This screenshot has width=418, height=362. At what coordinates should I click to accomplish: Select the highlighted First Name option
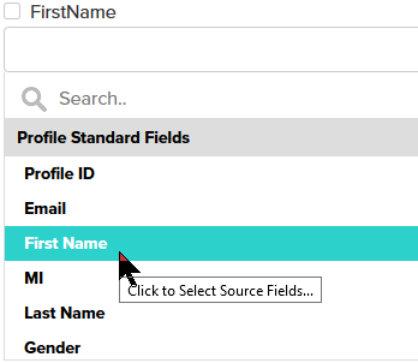click(x=211, y=243)
